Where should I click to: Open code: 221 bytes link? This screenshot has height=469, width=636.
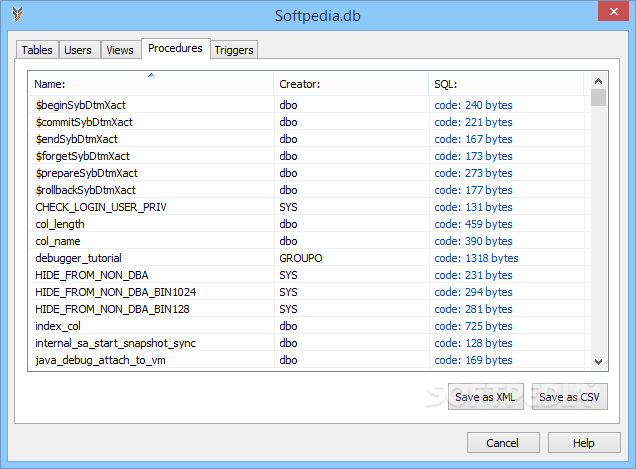[473, 122]
